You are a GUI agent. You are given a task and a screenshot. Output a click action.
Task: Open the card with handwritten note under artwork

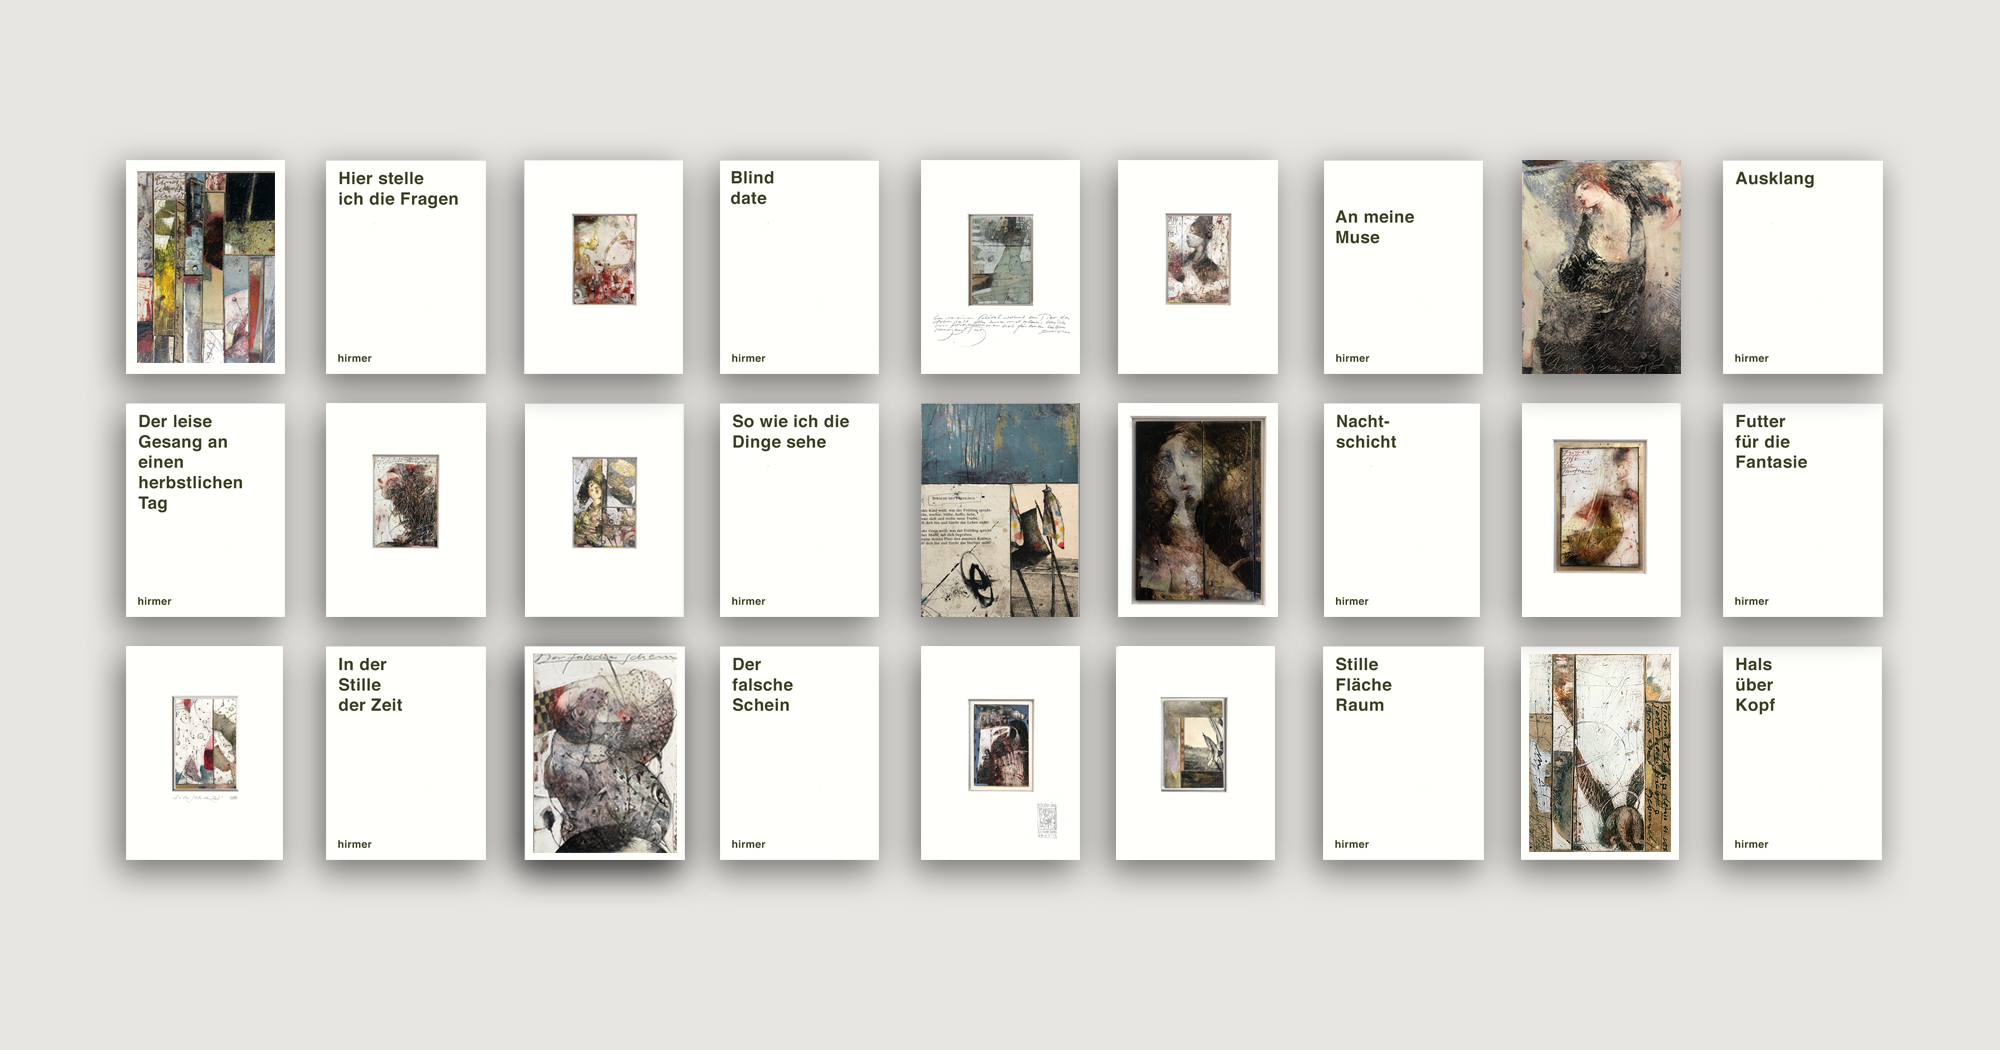tap(1000, 267)
